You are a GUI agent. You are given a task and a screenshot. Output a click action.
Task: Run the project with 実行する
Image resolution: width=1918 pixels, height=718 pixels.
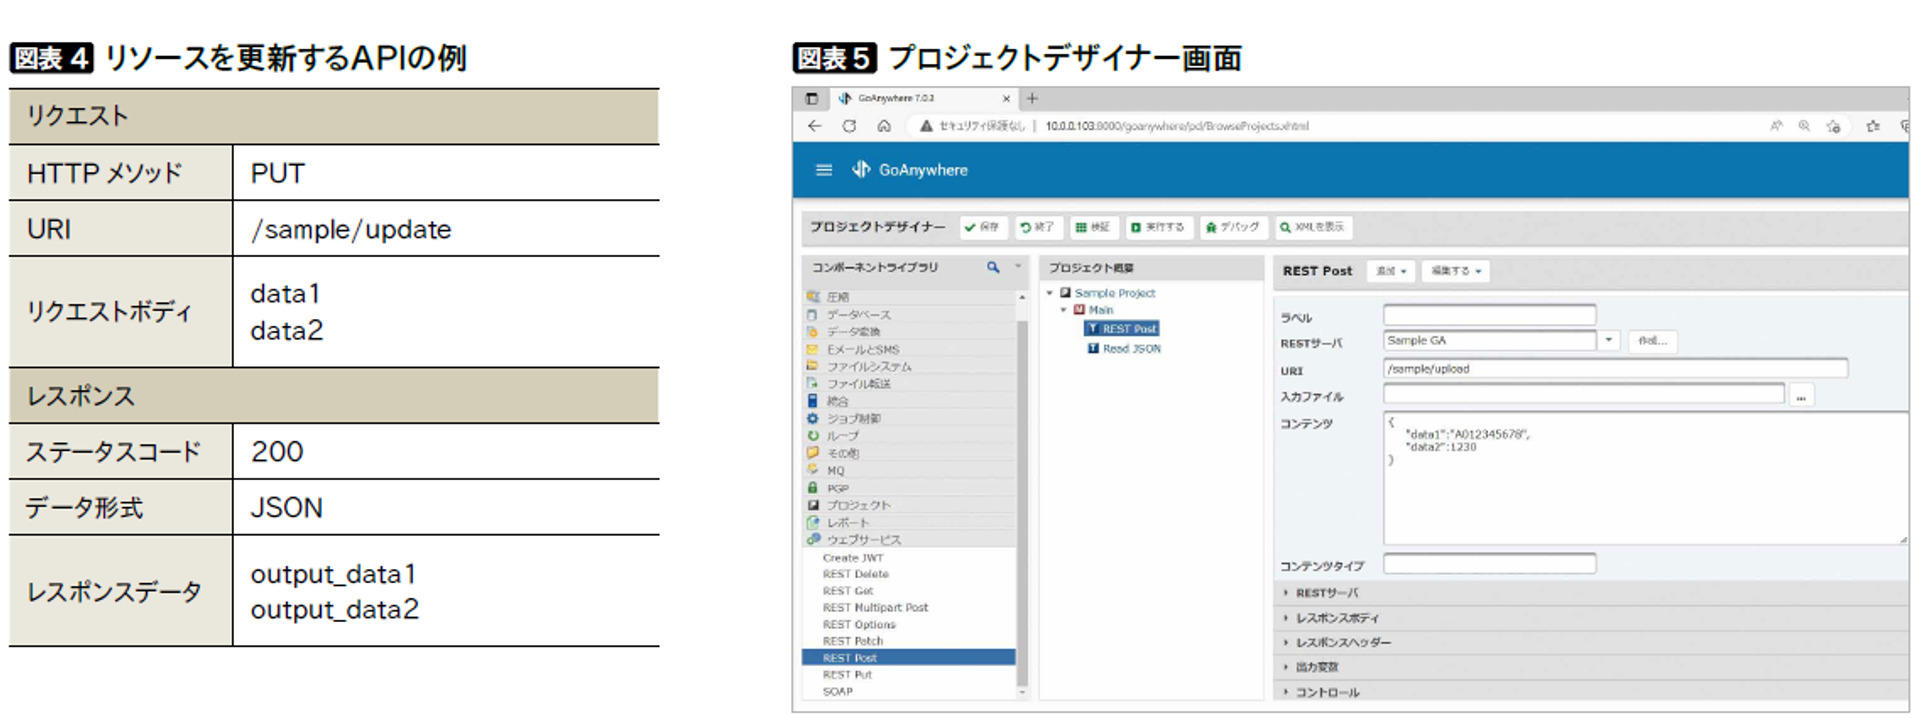1158,227
